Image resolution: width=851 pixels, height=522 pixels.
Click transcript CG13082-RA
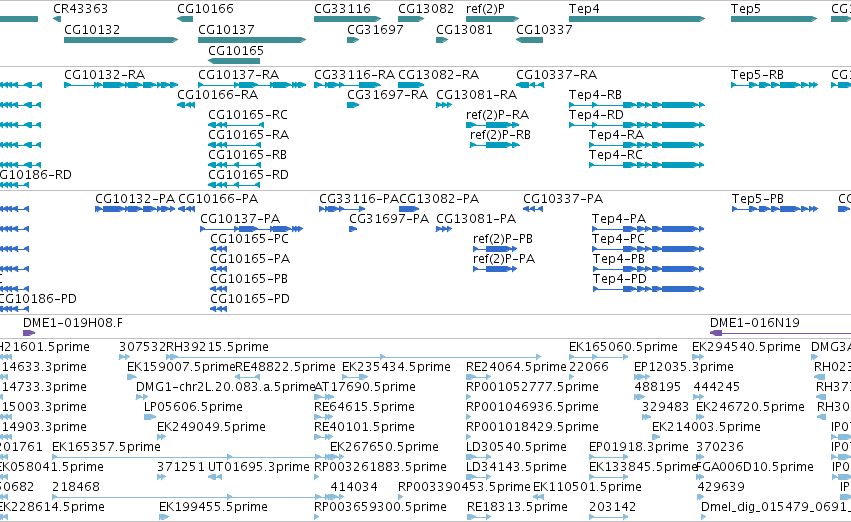point(411,85)
